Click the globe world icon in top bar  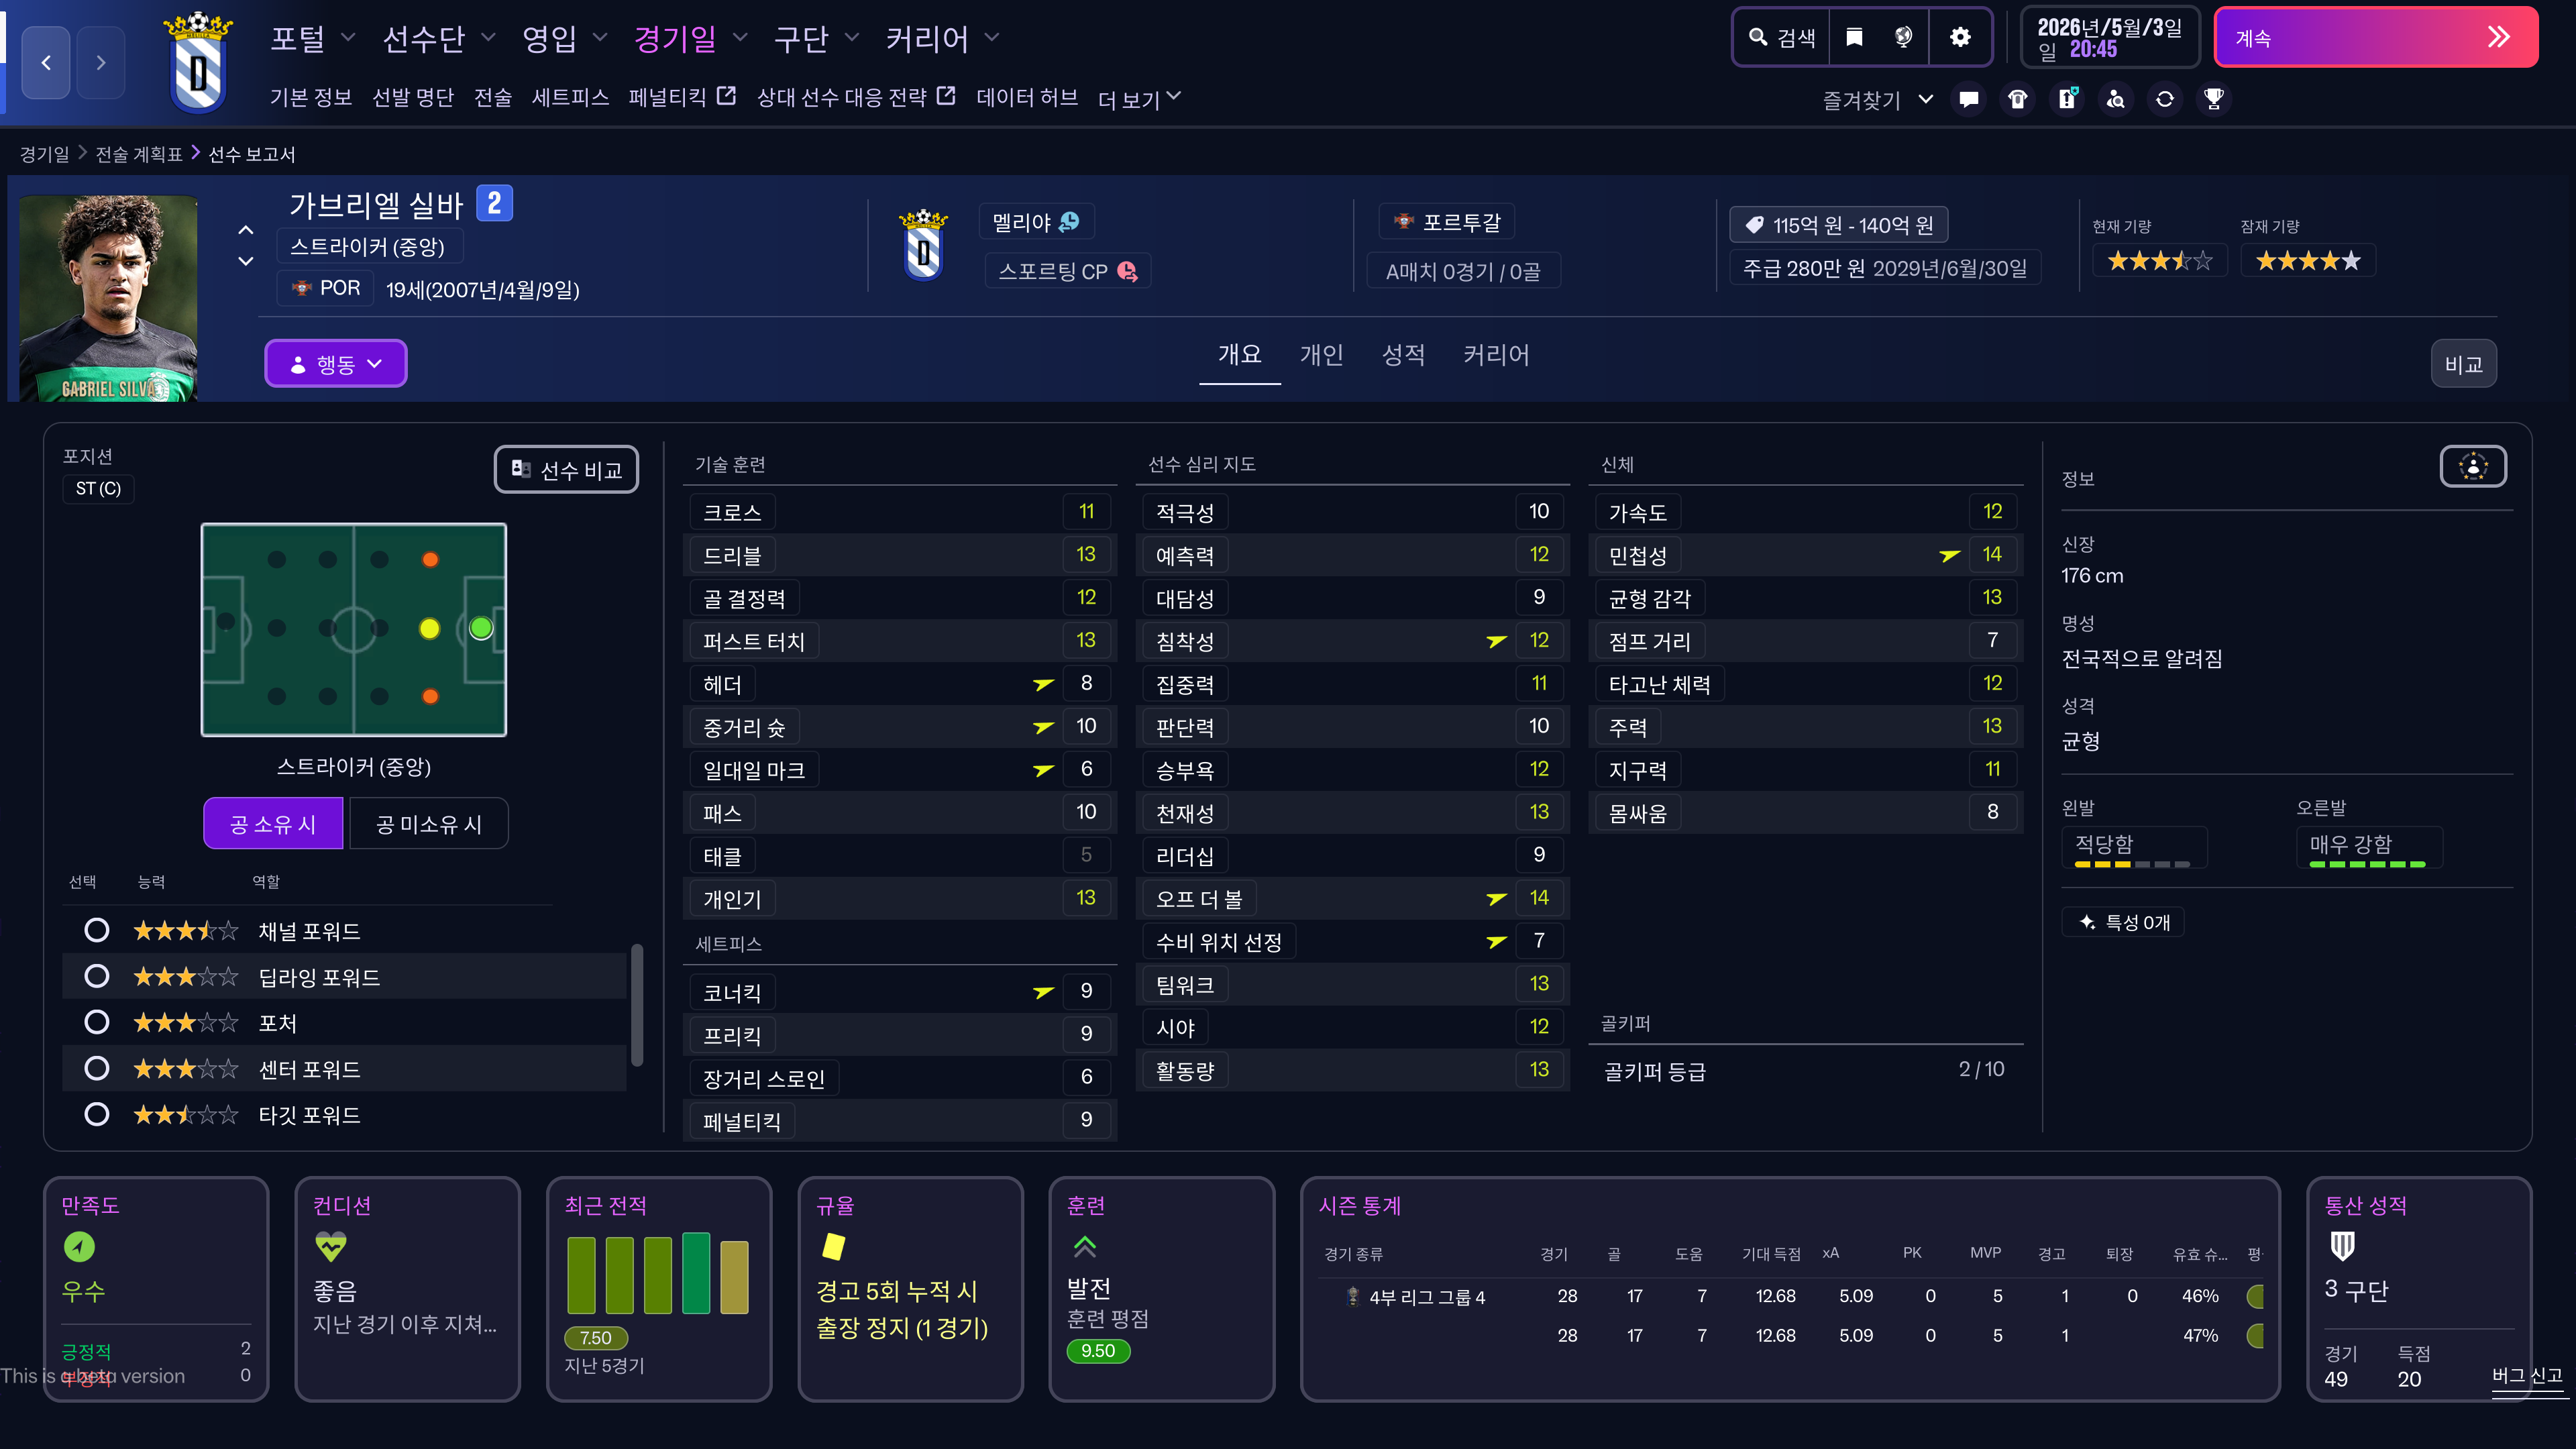point(1903,37)
